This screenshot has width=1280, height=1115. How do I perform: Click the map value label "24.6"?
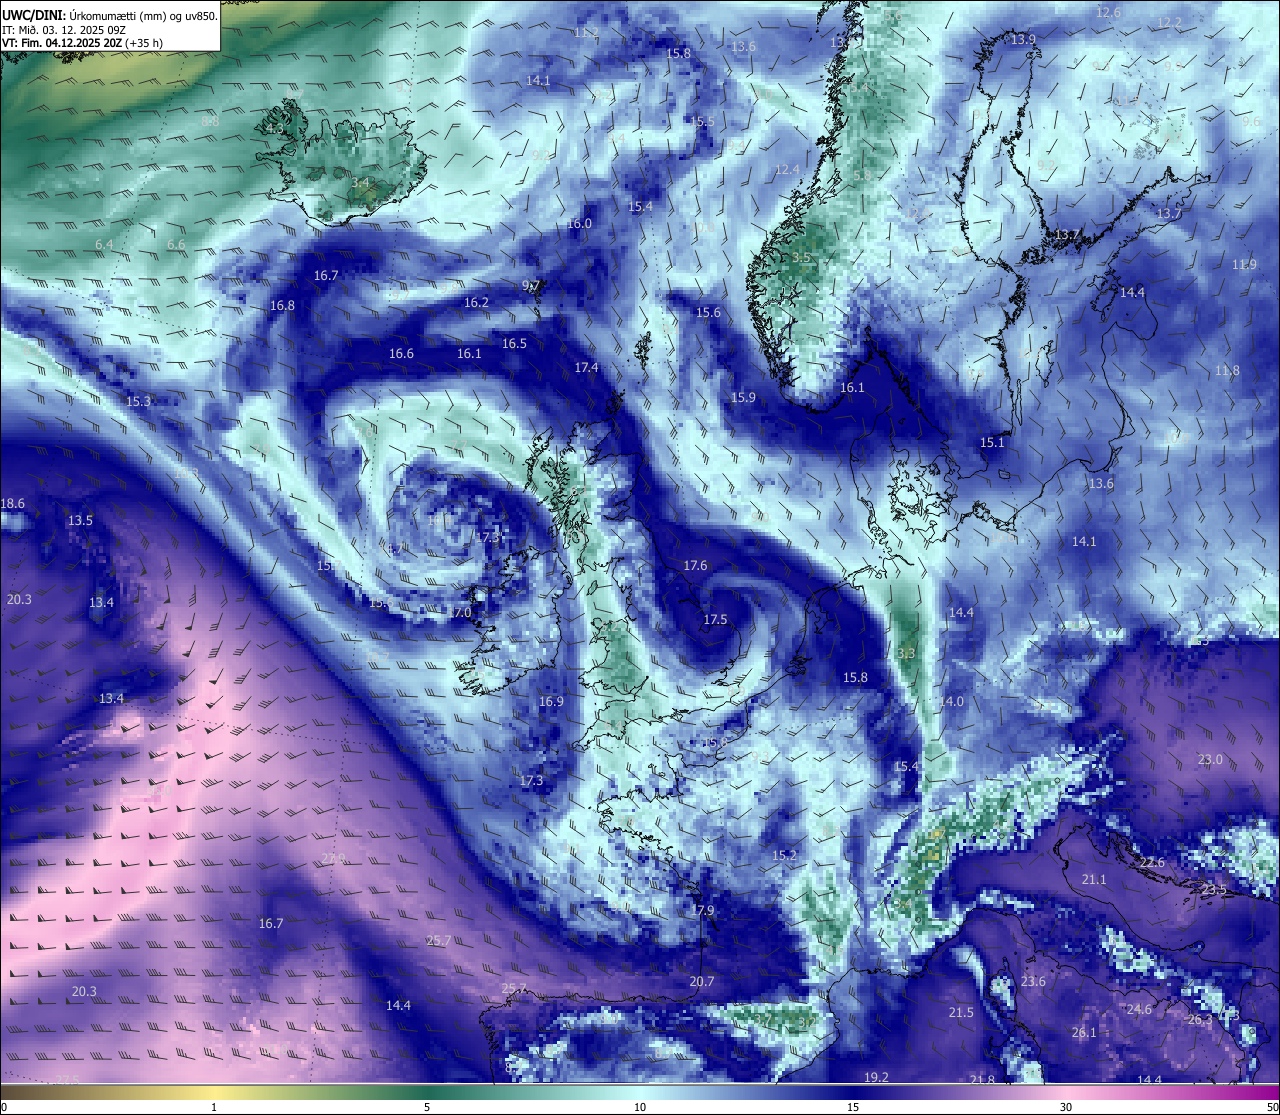(1139, 1010)
